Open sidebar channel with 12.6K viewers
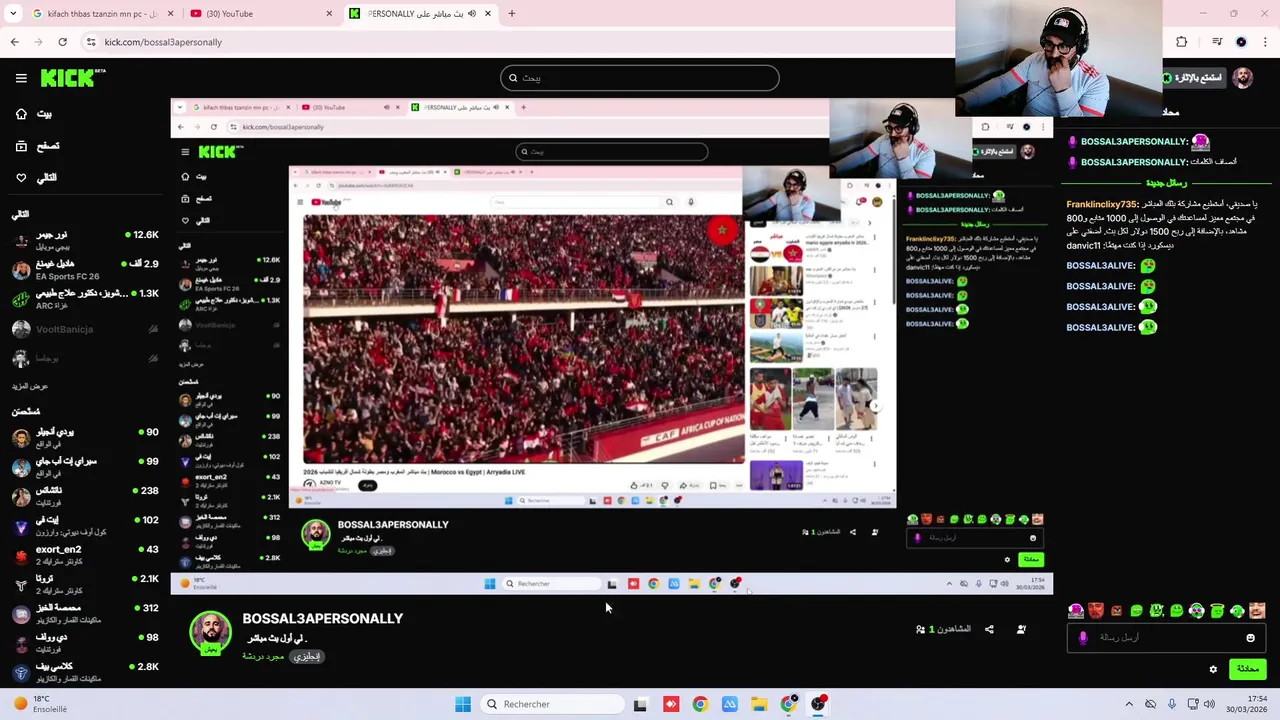The image size is (1280, 720). point(85,240)
